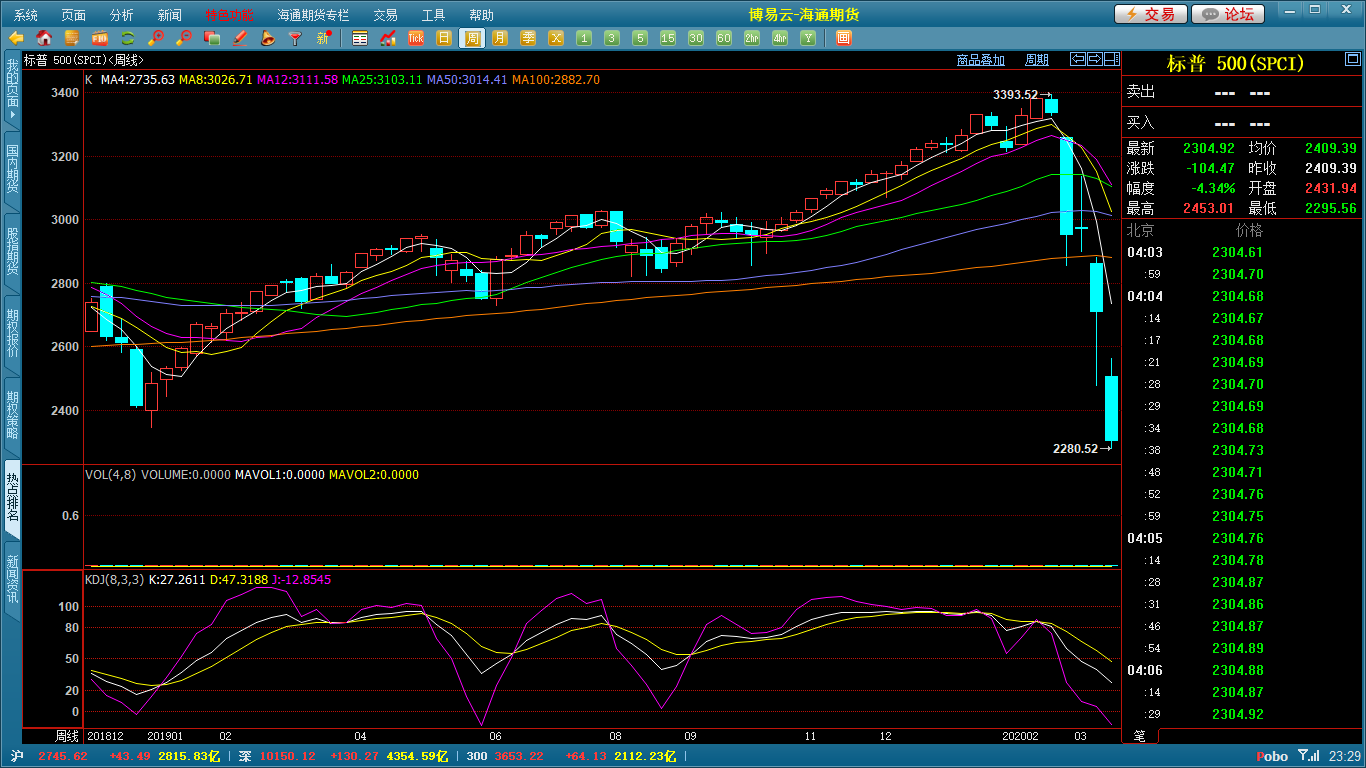Select the 笔 tab under tick list
The height and width of the screenshot is (768, 1366).
[1140, 736]
